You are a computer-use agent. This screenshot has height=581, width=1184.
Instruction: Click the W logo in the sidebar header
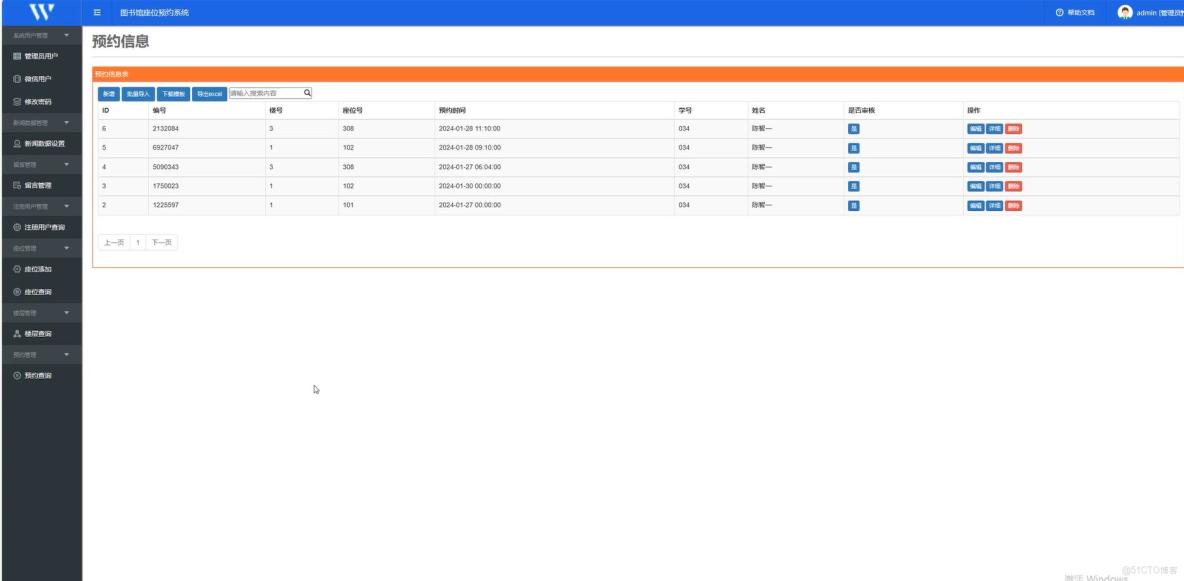[41, 12]
